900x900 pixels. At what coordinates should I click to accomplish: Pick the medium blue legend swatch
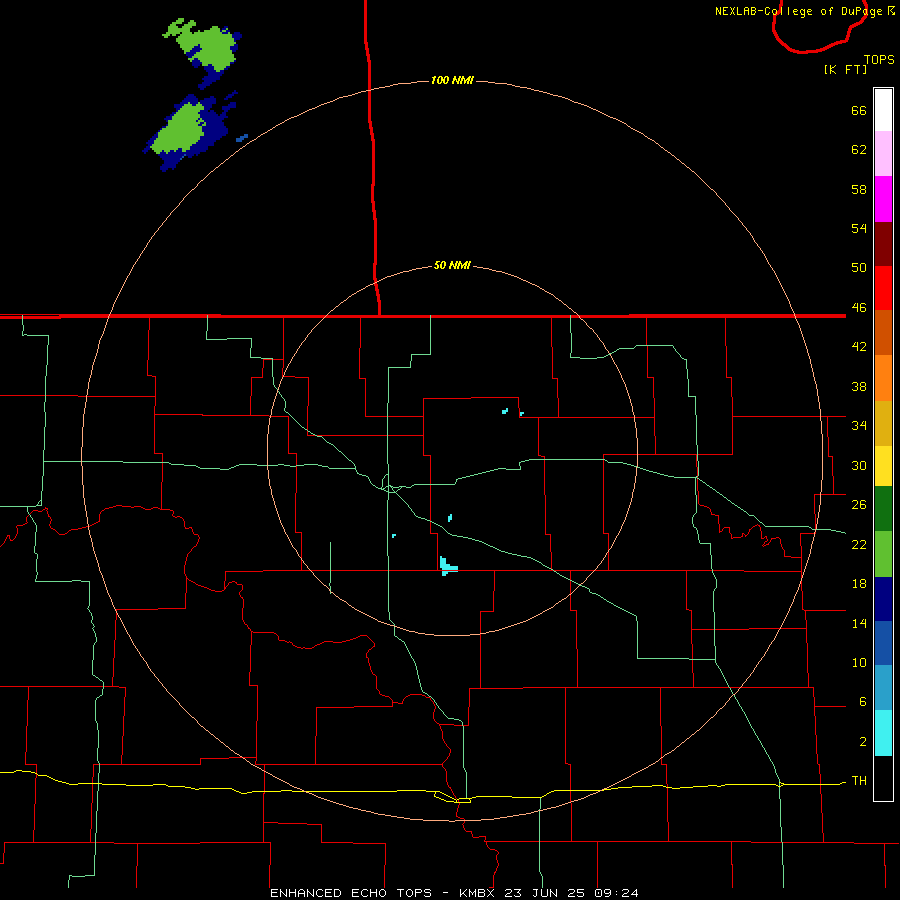[x=883, y=643]
